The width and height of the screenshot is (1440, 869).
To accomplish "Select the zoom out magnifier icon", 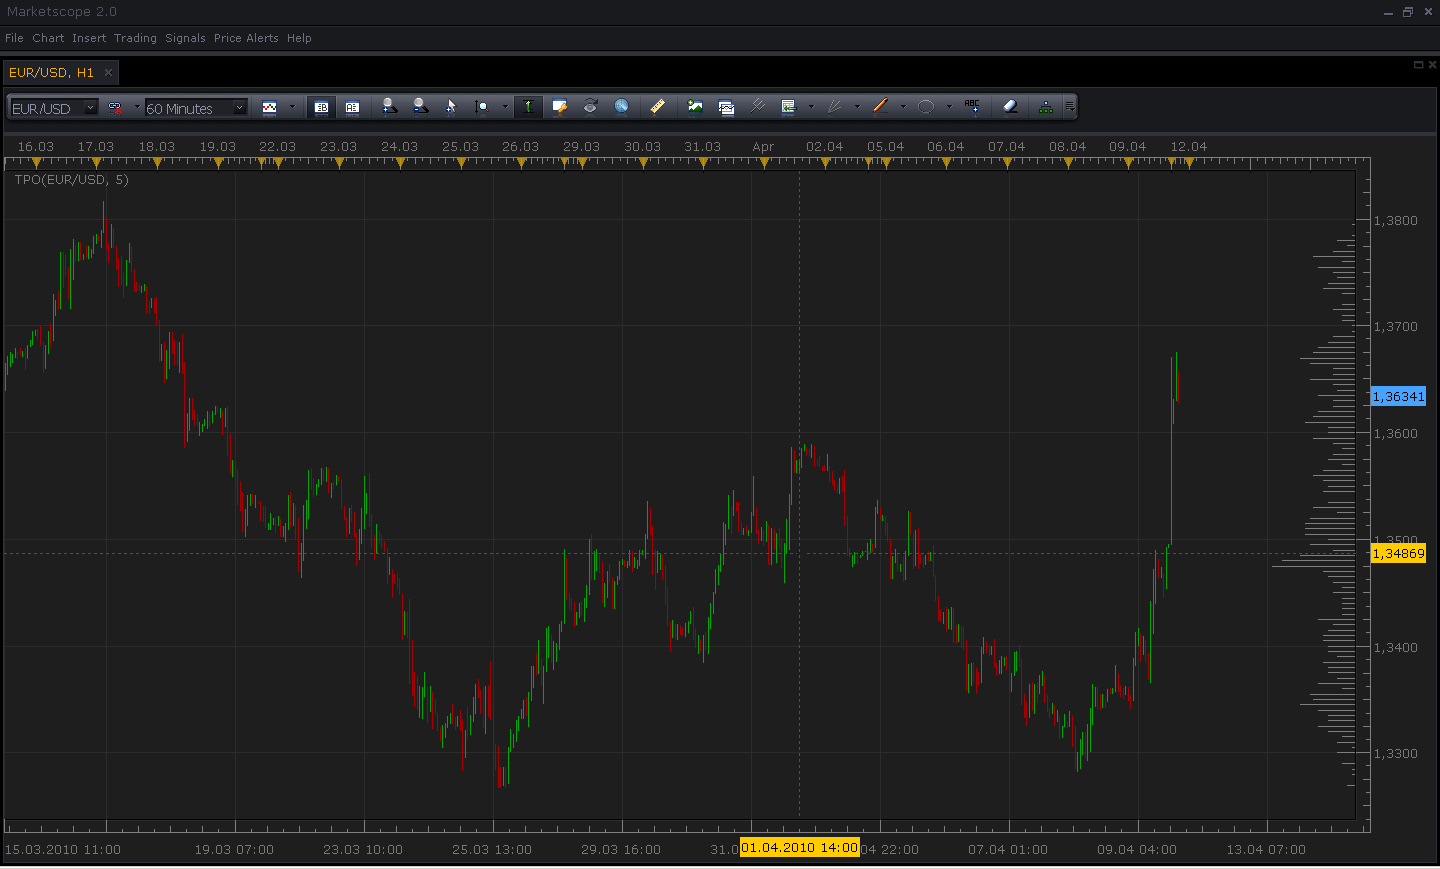I will [x=420, y=107].
